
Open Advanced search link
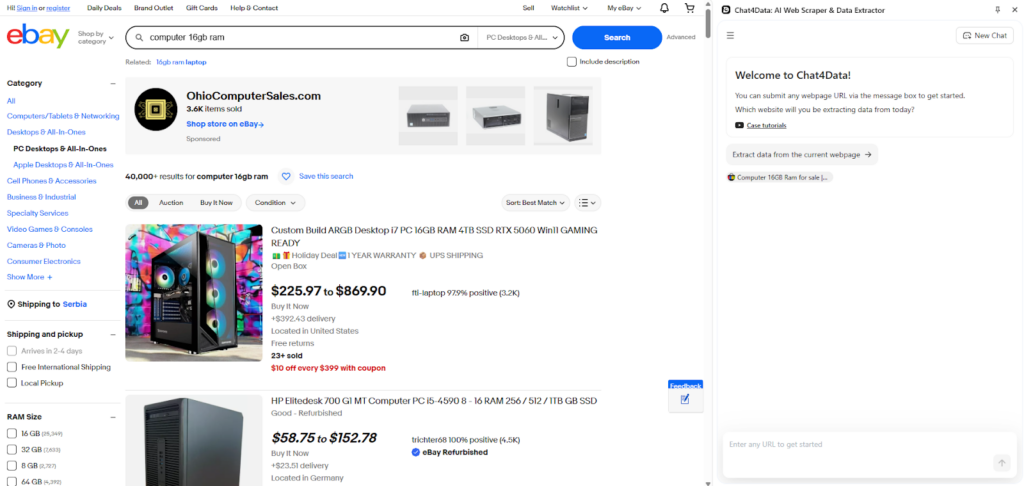(680, 37)
